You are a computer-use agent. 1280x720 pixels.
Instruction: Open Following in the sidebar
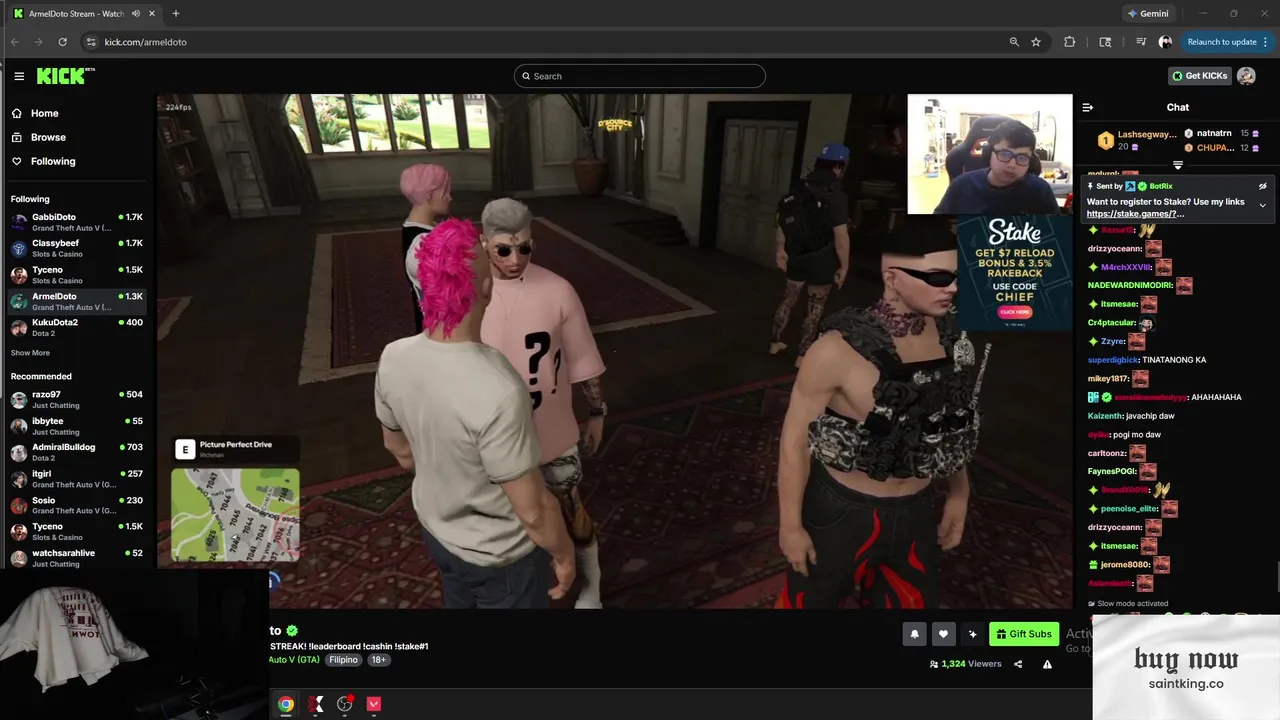(53, 161)
